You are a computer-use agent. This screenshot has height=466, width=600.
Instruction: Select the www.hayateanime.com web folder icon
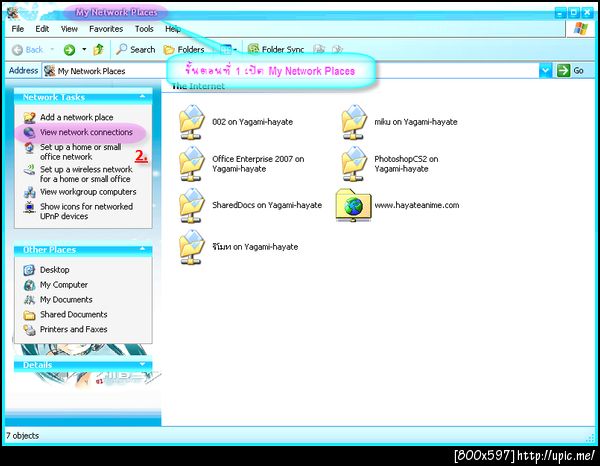pos(354,205)
